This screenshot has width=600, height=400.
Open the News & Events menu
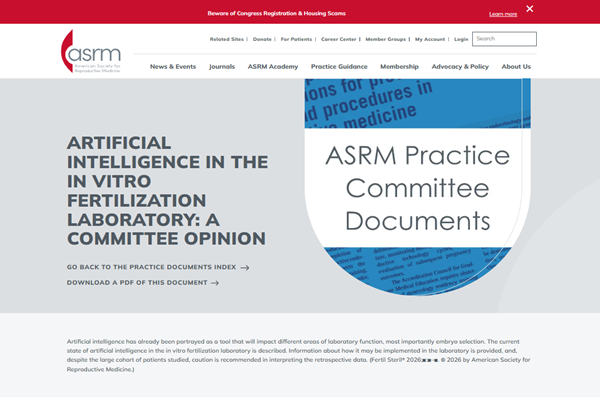click(x=173, y=67)
